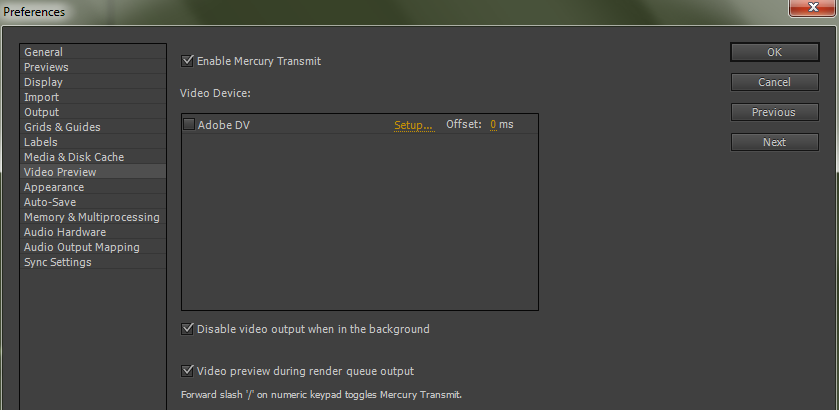
Task: Close the Preferences dialog window
Action: click(812, 7)
